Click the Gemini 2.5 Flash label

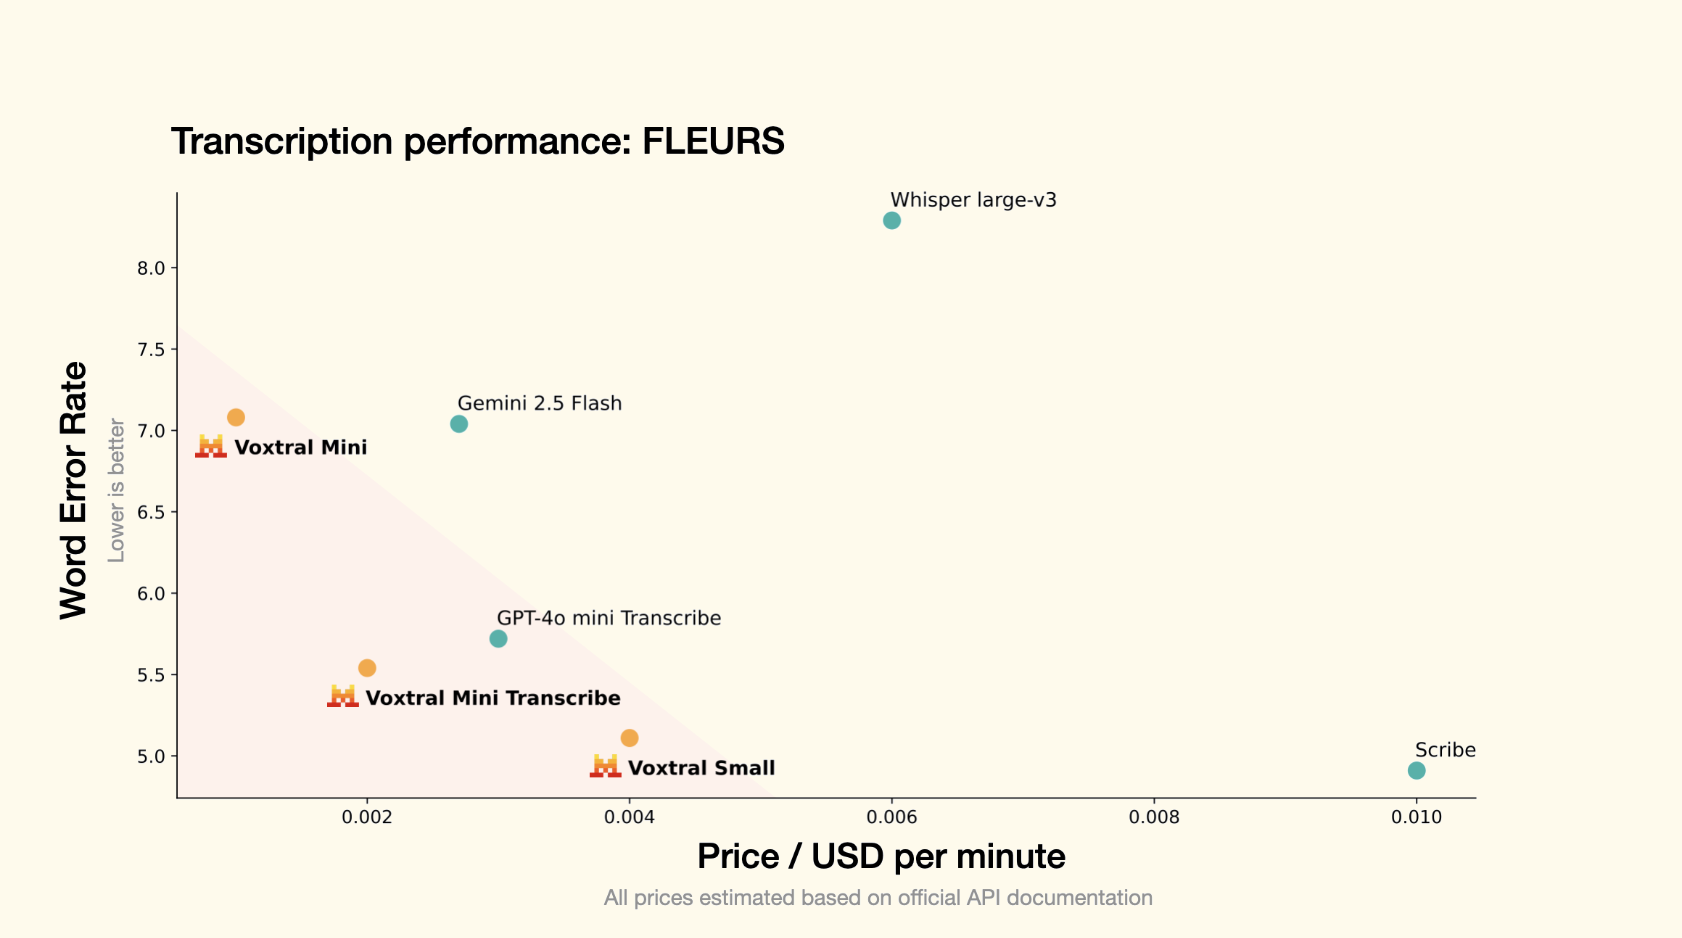pyautogui.click(x=540, y=403)
